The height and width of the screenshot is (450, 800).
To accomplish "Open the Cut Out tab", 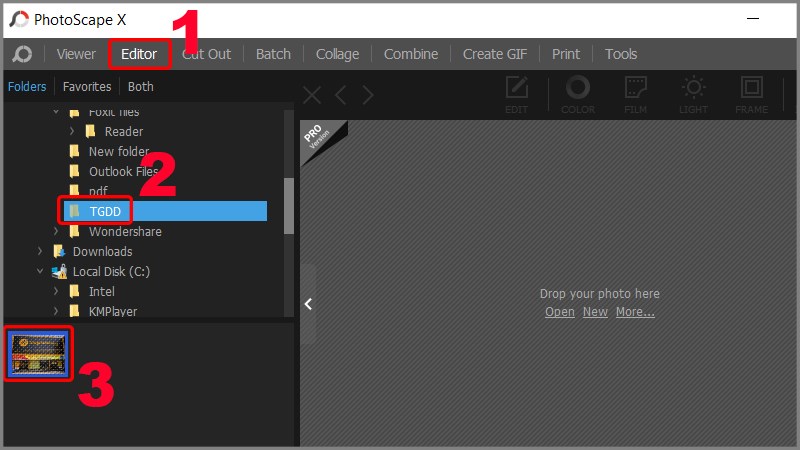I will (207, 54).
